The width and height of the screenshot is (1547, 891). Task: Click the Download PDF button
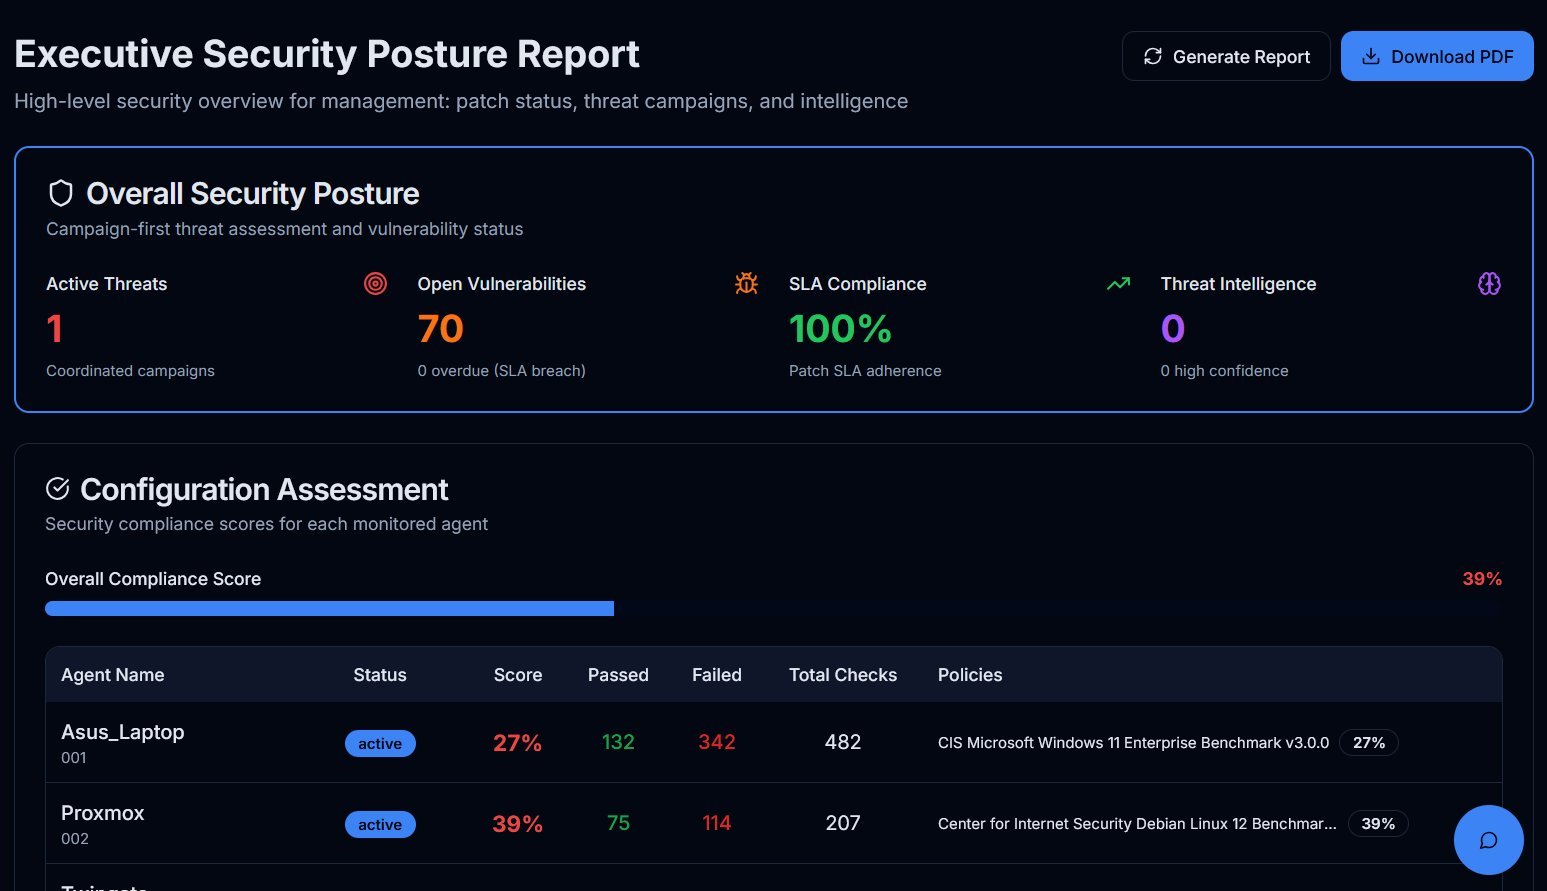point(1437,56)
